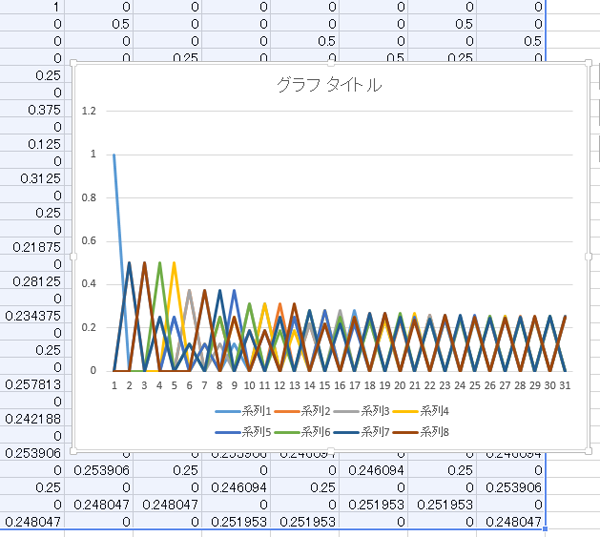
Task: Click the x-axis label 25
Action: [475, 385]
